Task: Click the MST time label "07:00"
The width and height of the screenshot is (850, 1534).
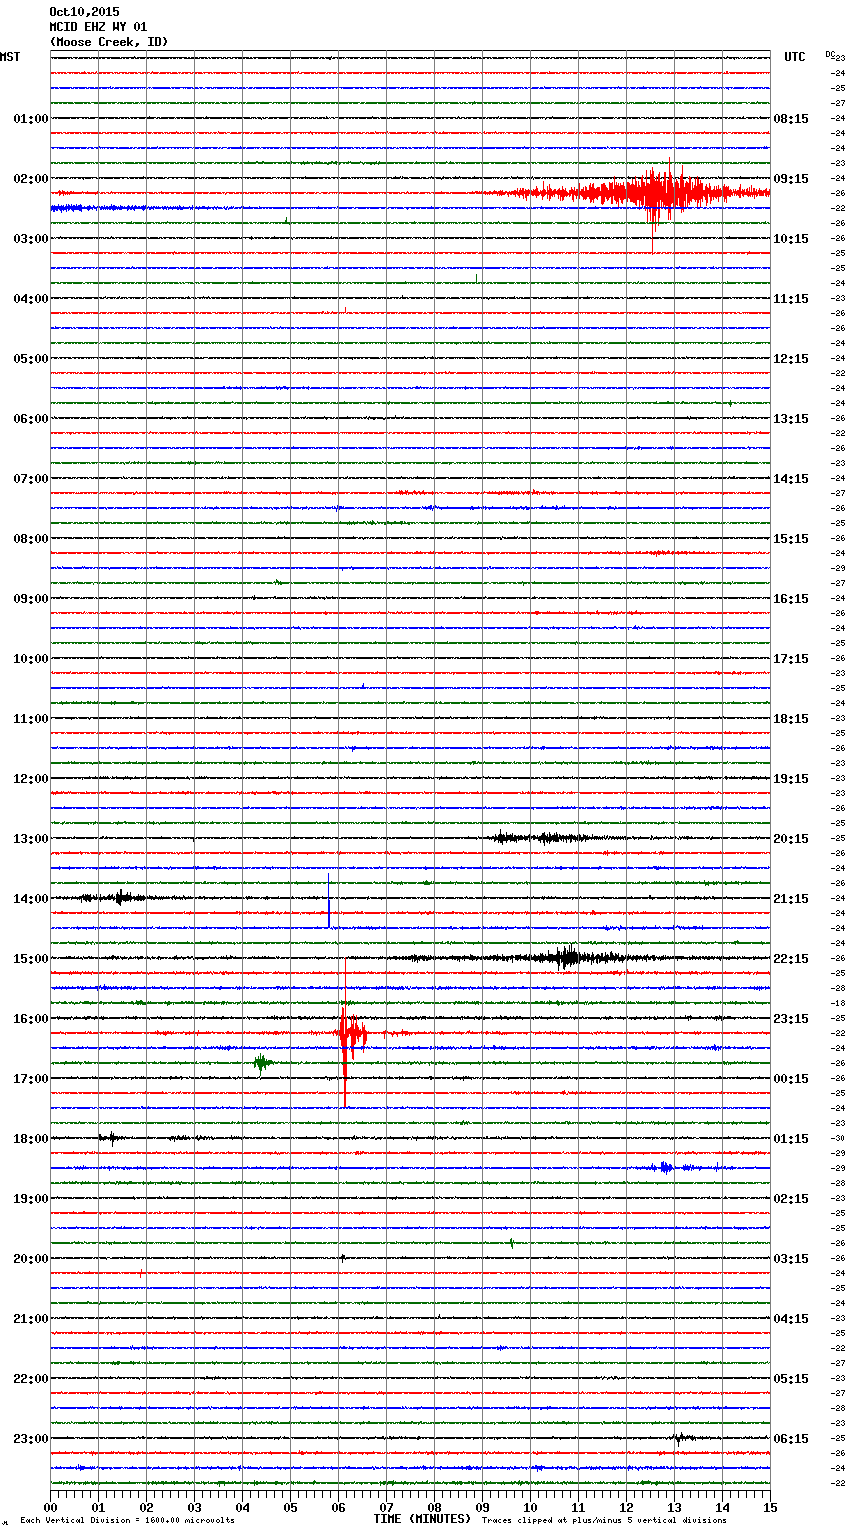Action: 31,478
